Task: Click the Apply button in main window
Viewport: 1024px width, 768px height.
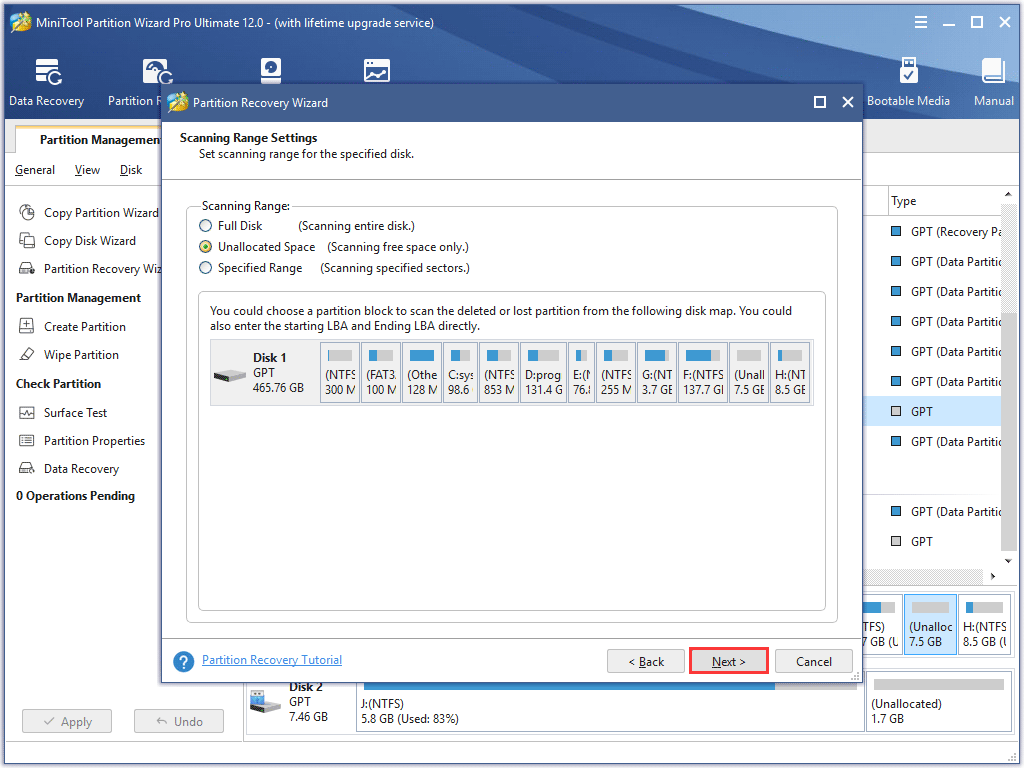Action: click(x=67, y=721)
